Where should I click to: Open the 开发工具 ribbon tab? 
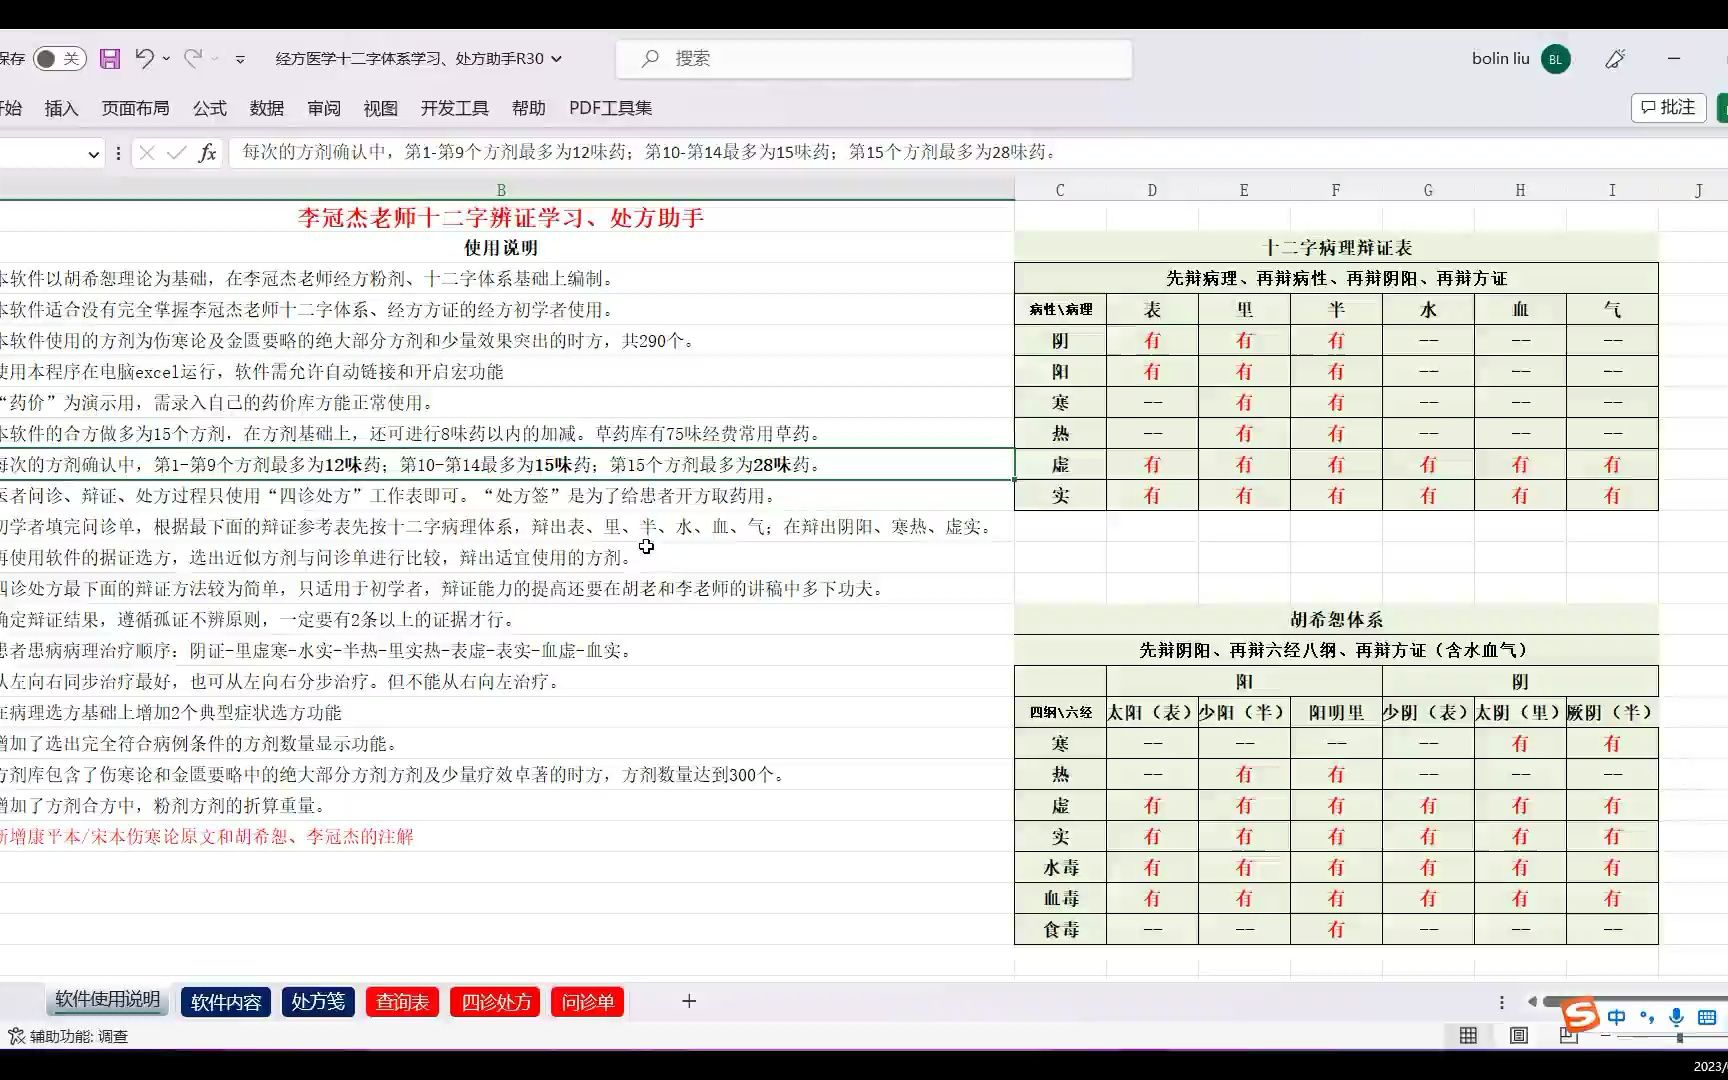[455, 108]
